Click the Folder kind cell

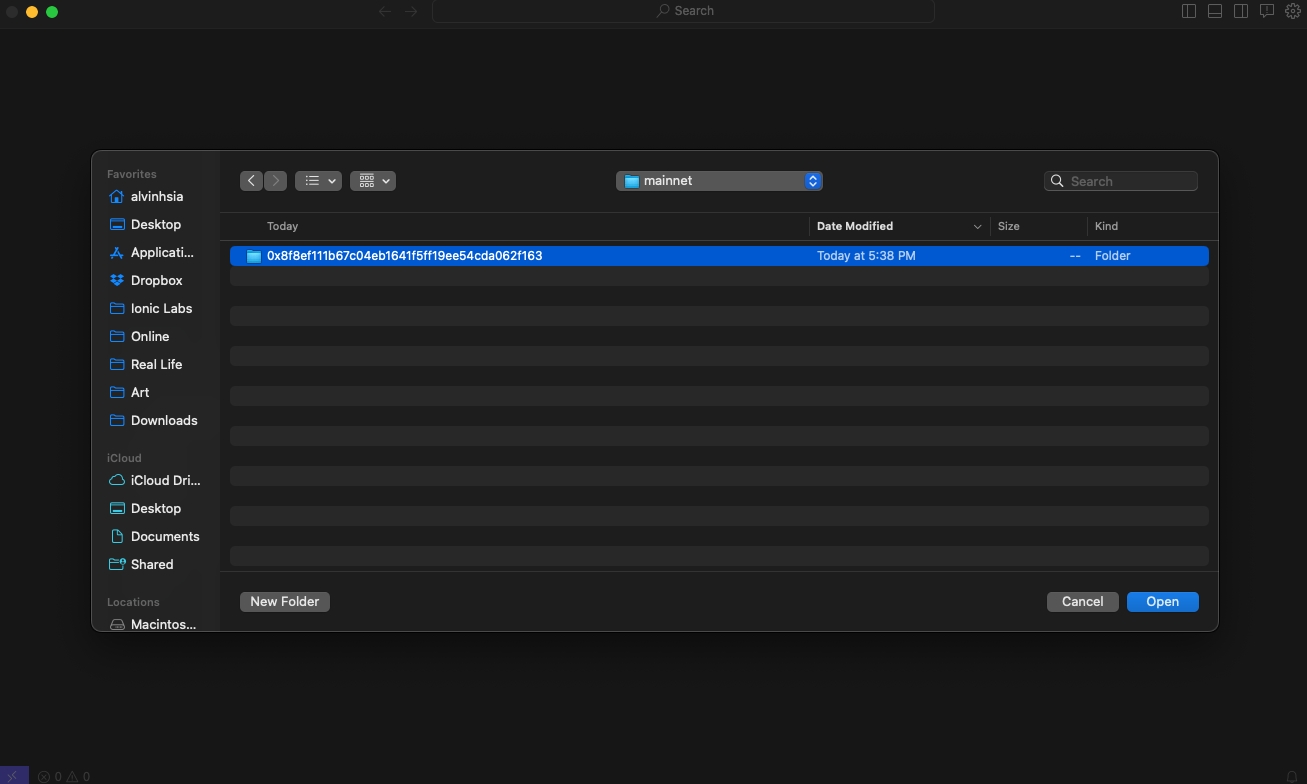point(1113,256)
